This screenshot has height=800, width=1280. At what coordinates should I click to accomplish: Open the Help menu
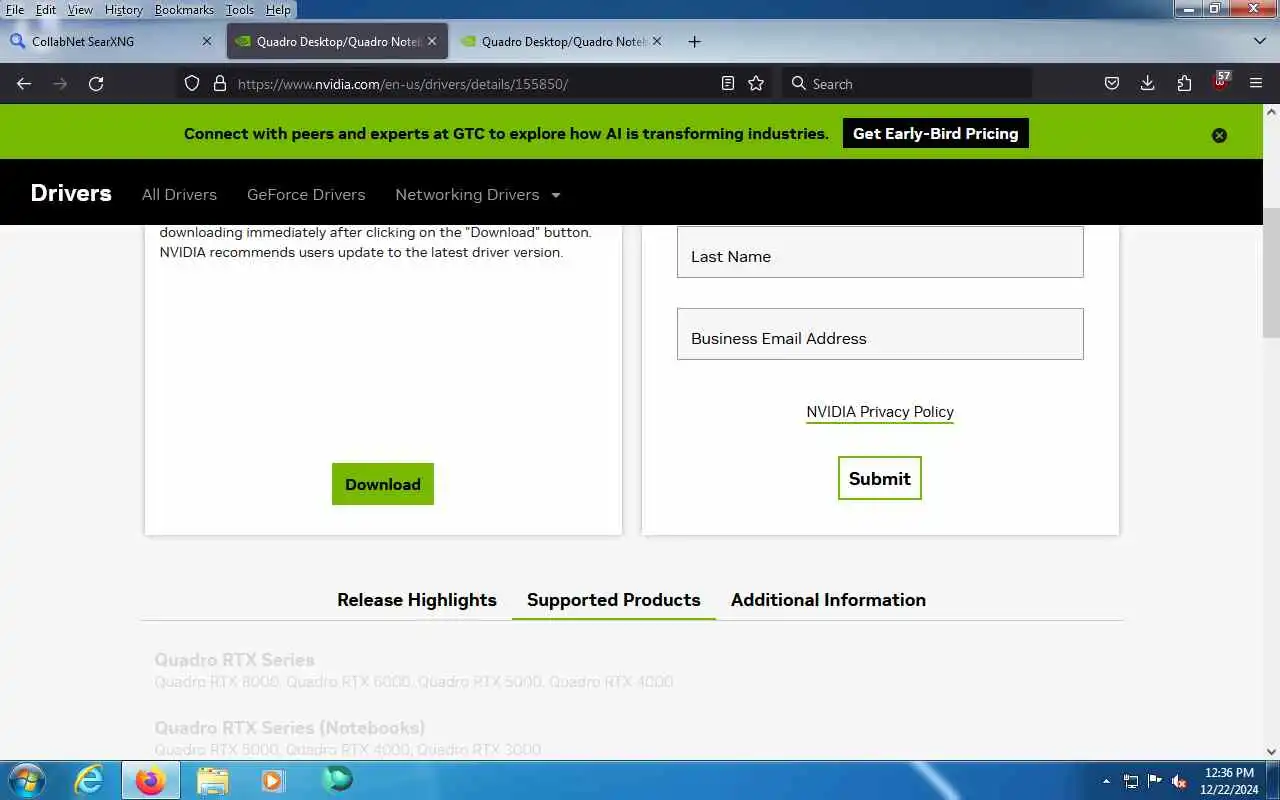point(278,10)
